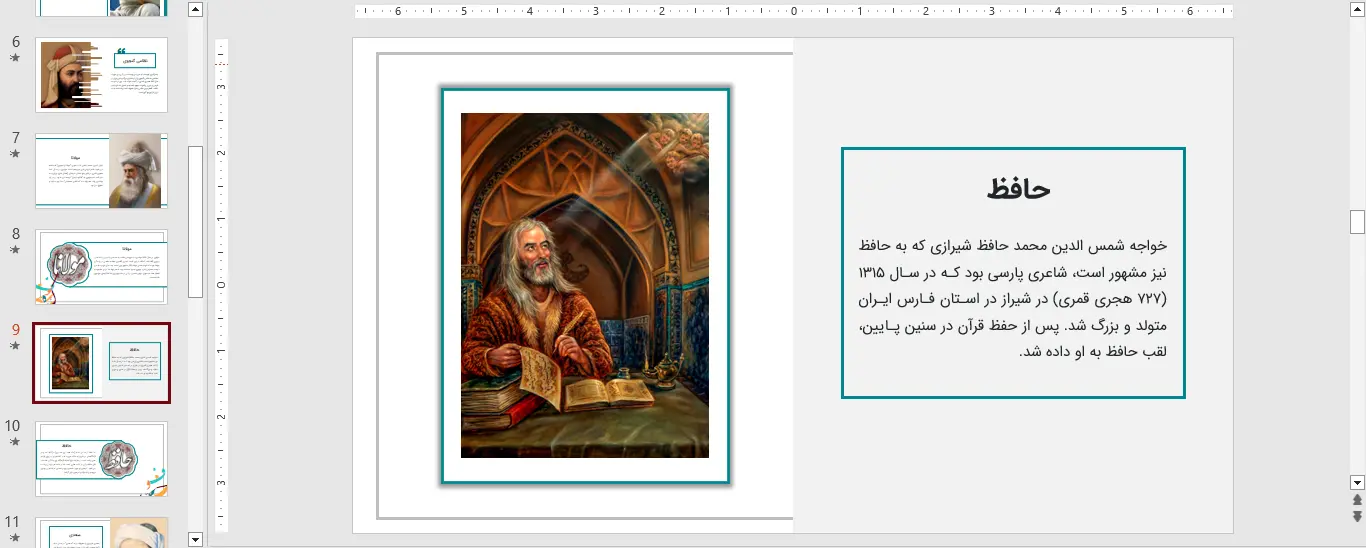This screenshot has height=548, width=1366.
Task: Click the animation star under slide number 8
Action: coord(15,250)
